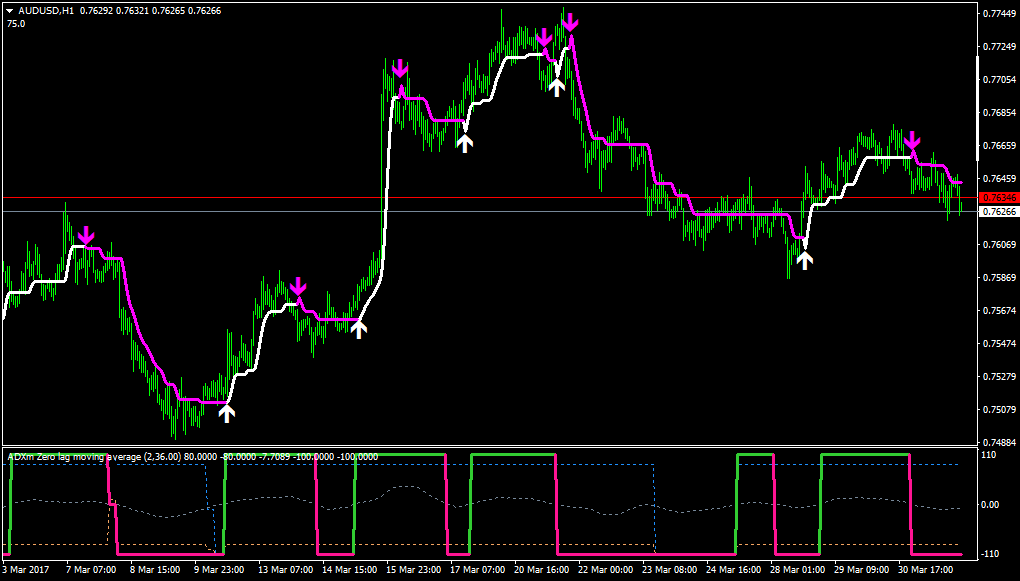The width and height of the screenshot is (1020, 581).
Task: Click the 0.76659 price scale value
Action: pyautogui.click(x=1000, y=146)
